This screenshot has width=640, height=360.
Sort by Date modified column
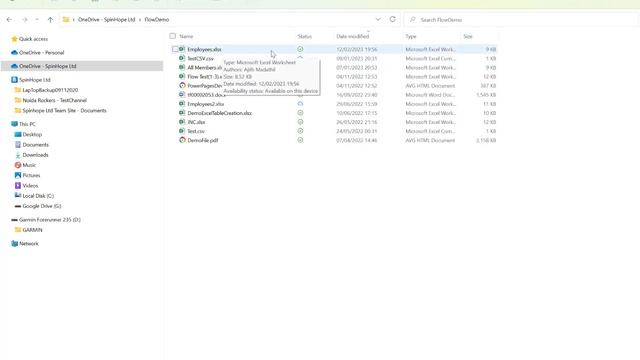pyautogui.click(x=353, y=36)
